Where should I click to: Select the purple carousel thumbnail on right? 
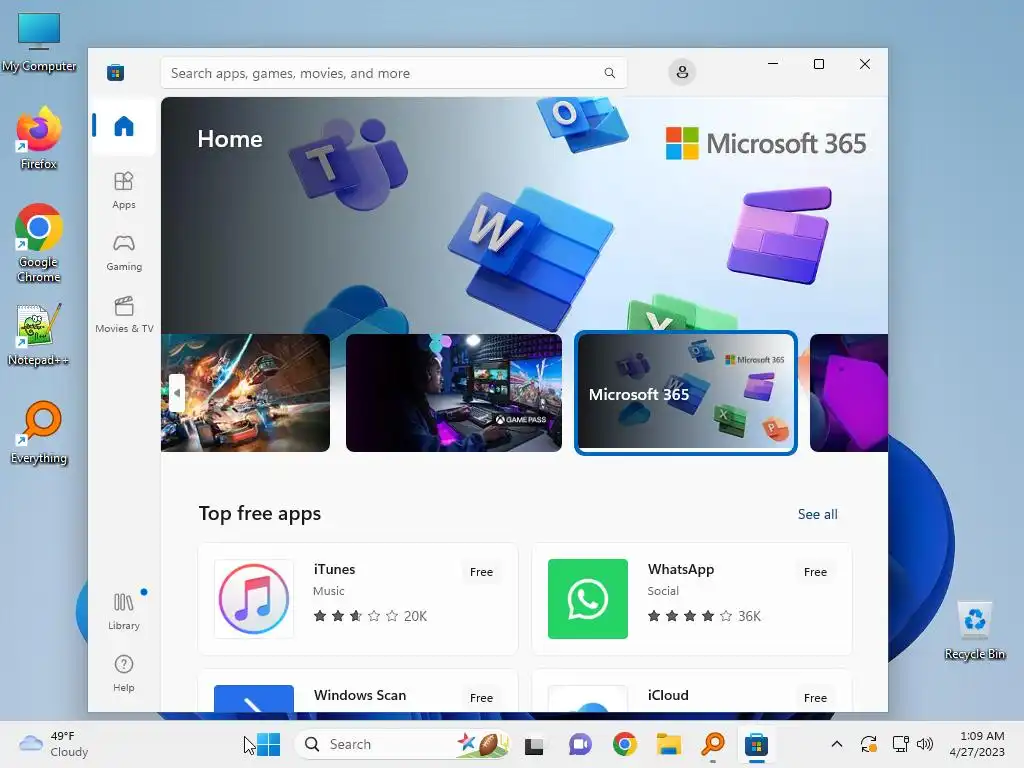coord(849,392)
